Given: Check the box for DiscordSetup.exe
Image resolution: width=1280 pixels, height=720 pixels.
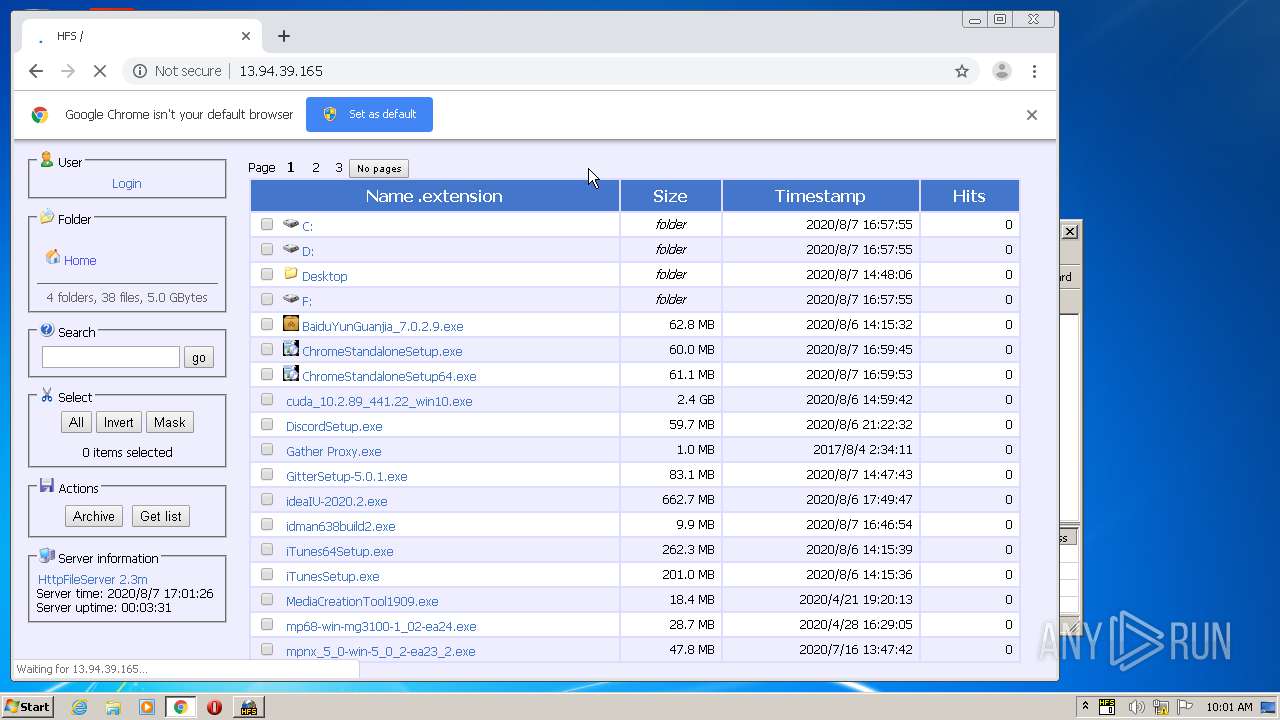Looking at the screenshot, I should pos(267,424).
